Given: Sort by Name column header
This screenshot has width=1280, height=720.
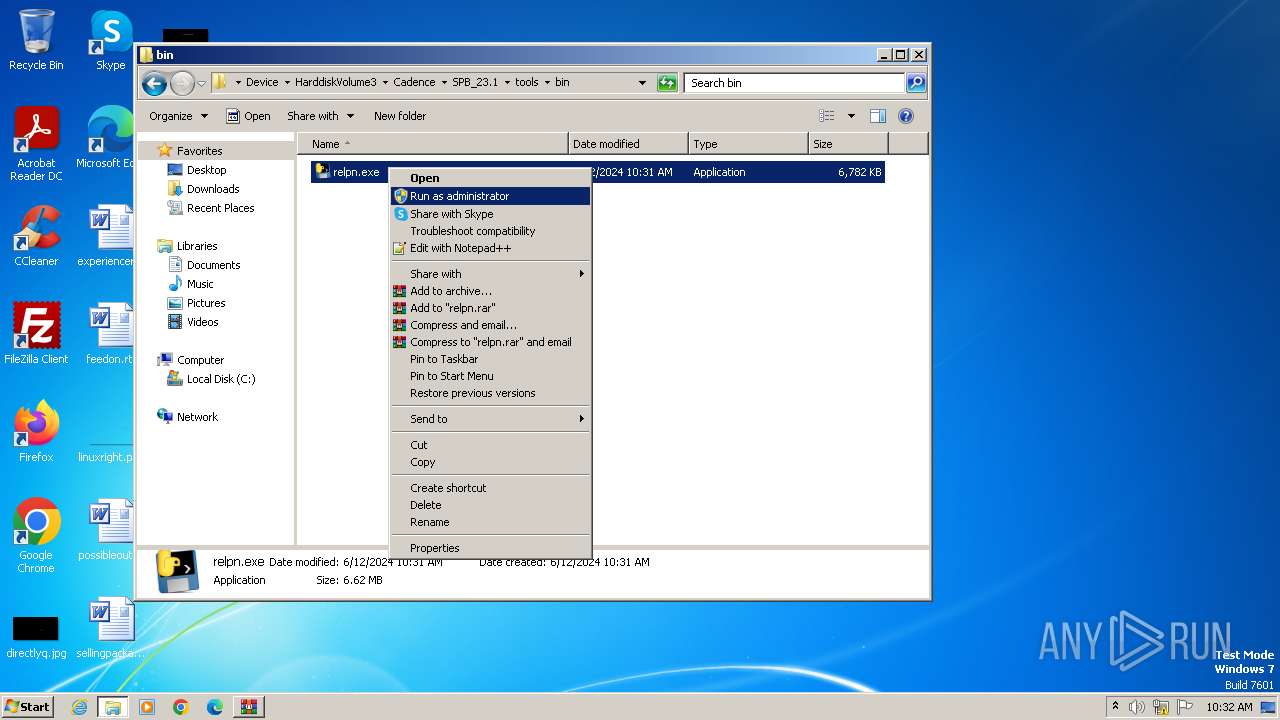Looking at the screenshot, I should click(433, 144).
